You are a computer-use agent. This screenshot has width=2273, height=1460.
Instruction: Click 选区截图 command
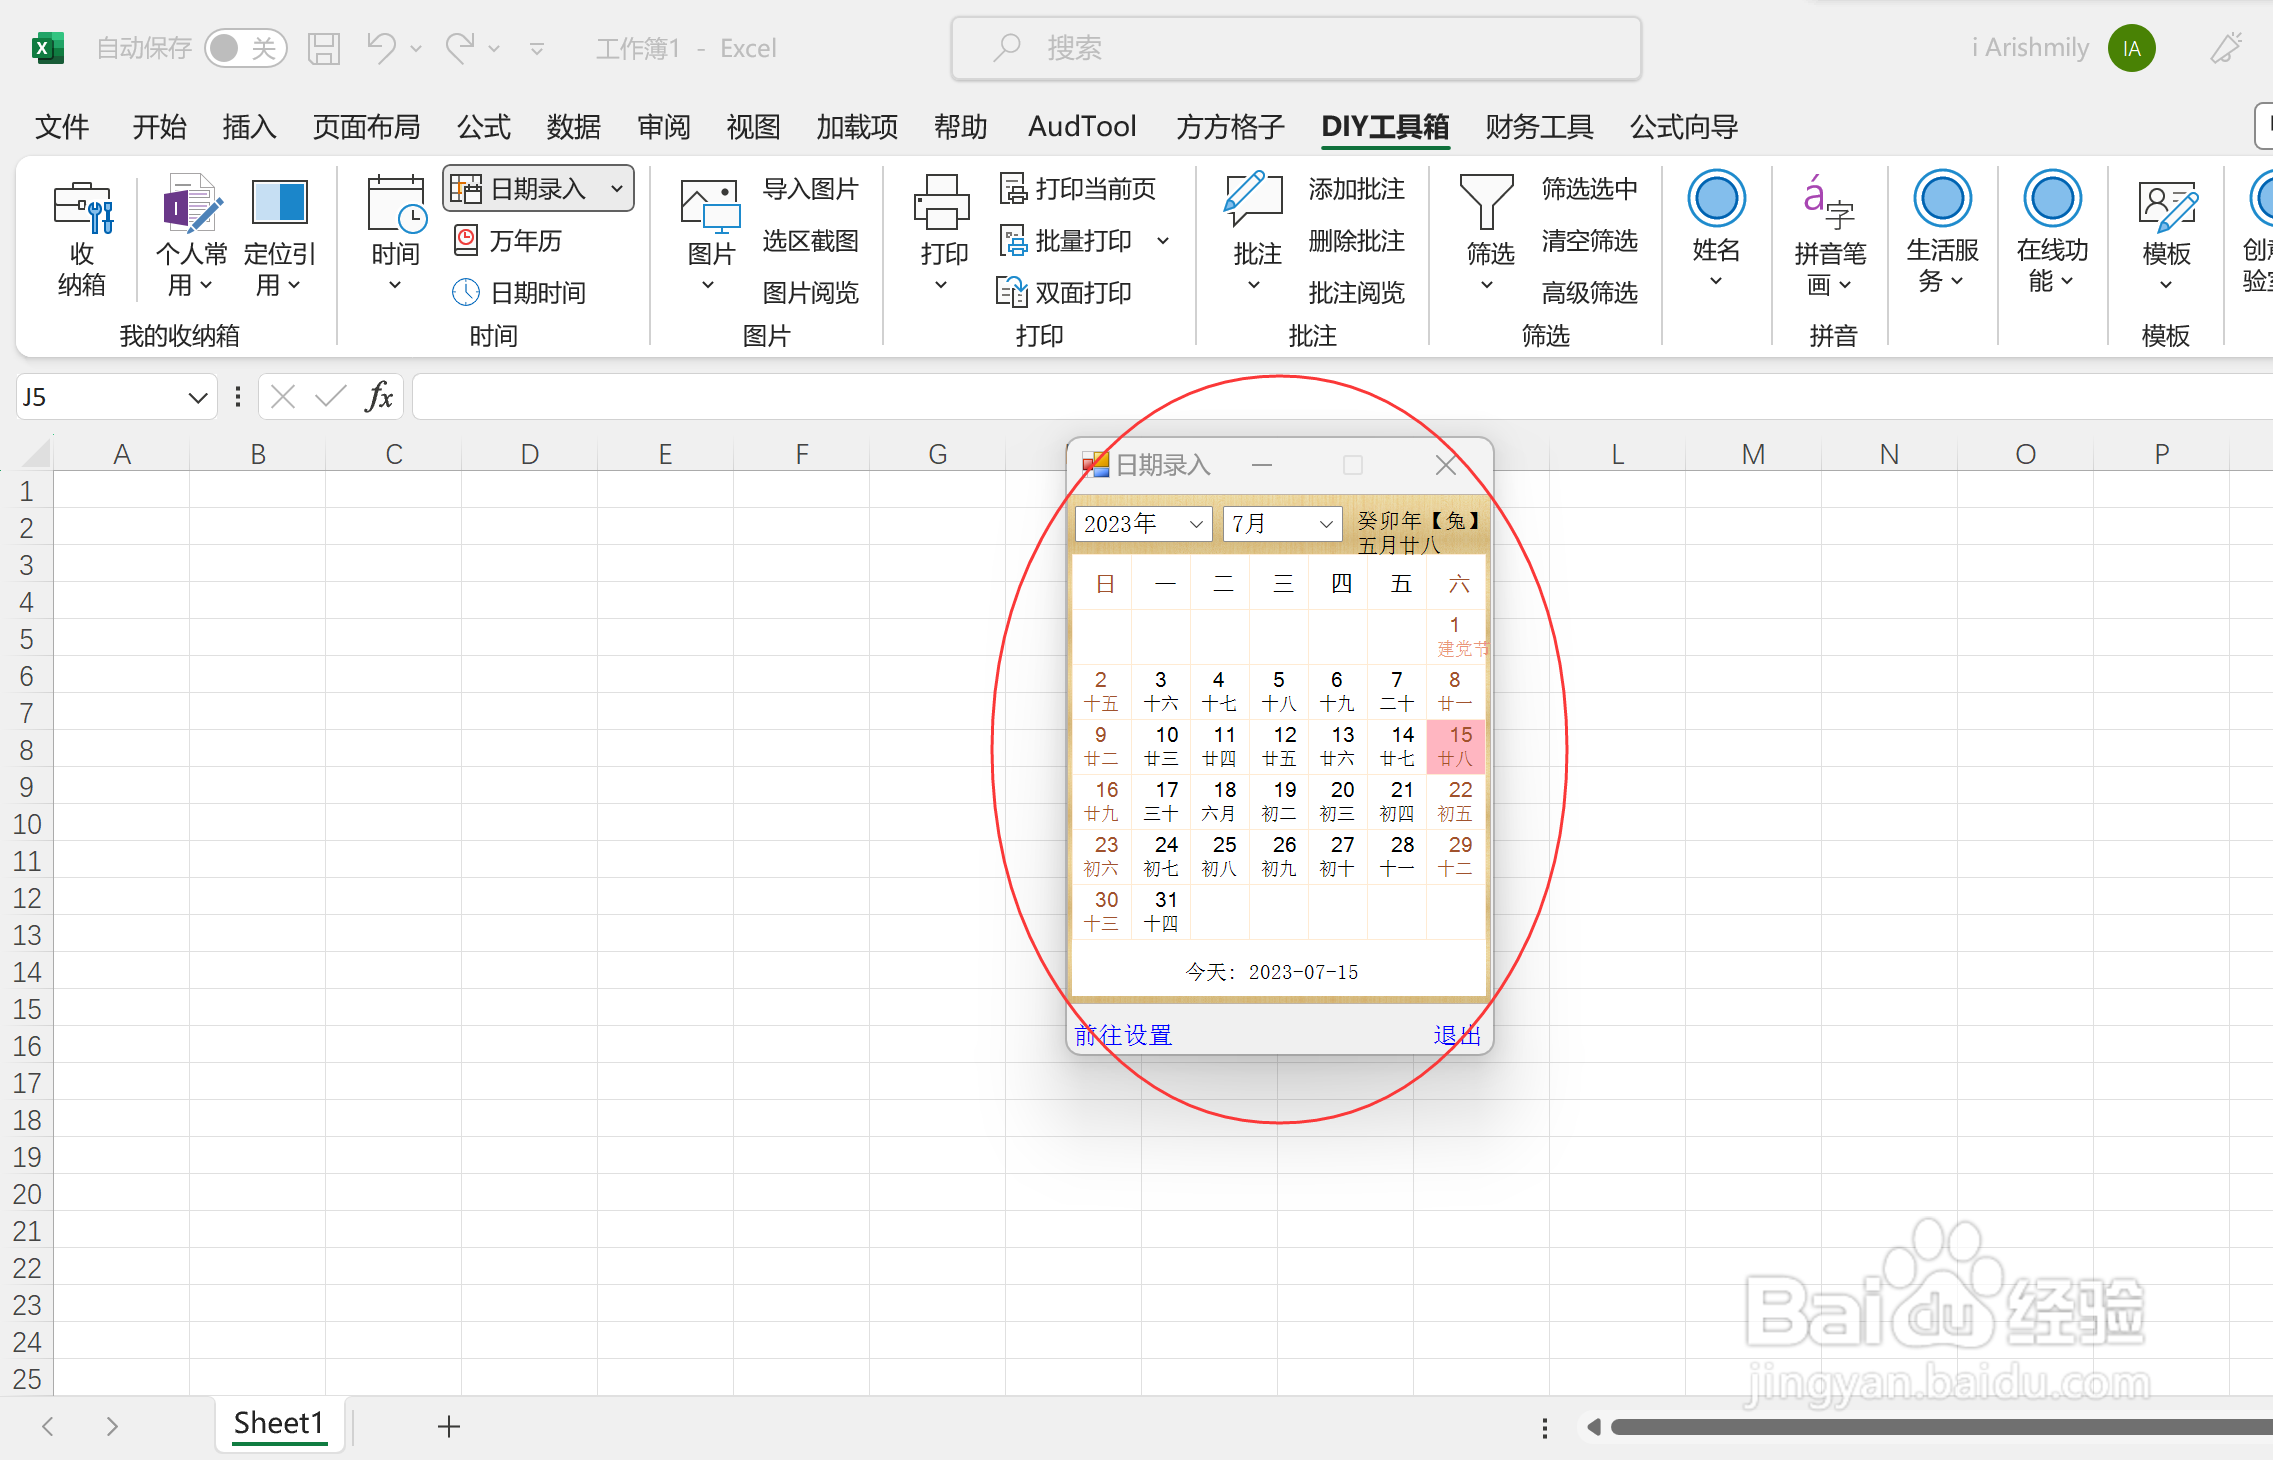810,241
